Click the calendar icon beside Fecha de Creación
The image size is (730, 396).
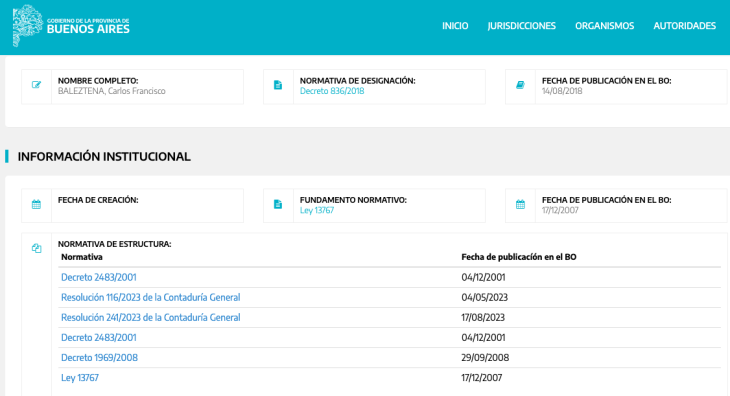click(x=36, y=204)
